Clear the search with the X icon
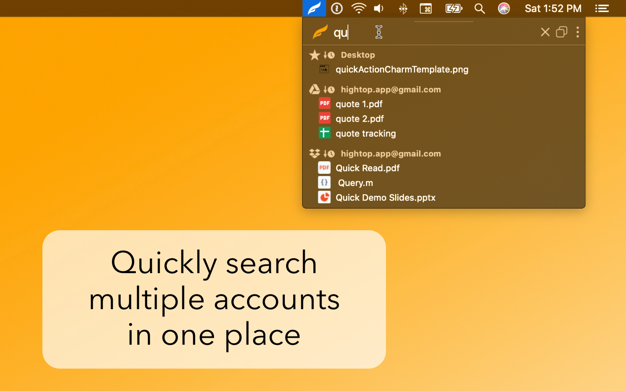Screen dimensions: 626x391 (x=545, y=32)
